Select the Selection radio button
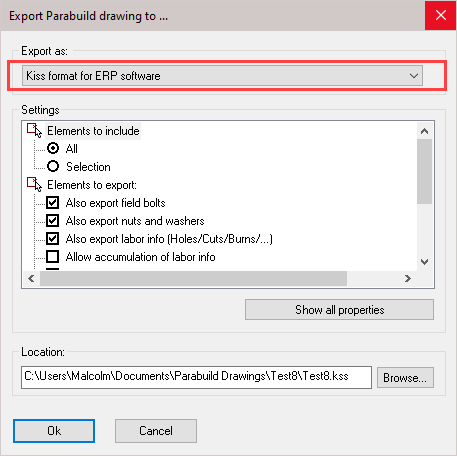 [53, 166]
